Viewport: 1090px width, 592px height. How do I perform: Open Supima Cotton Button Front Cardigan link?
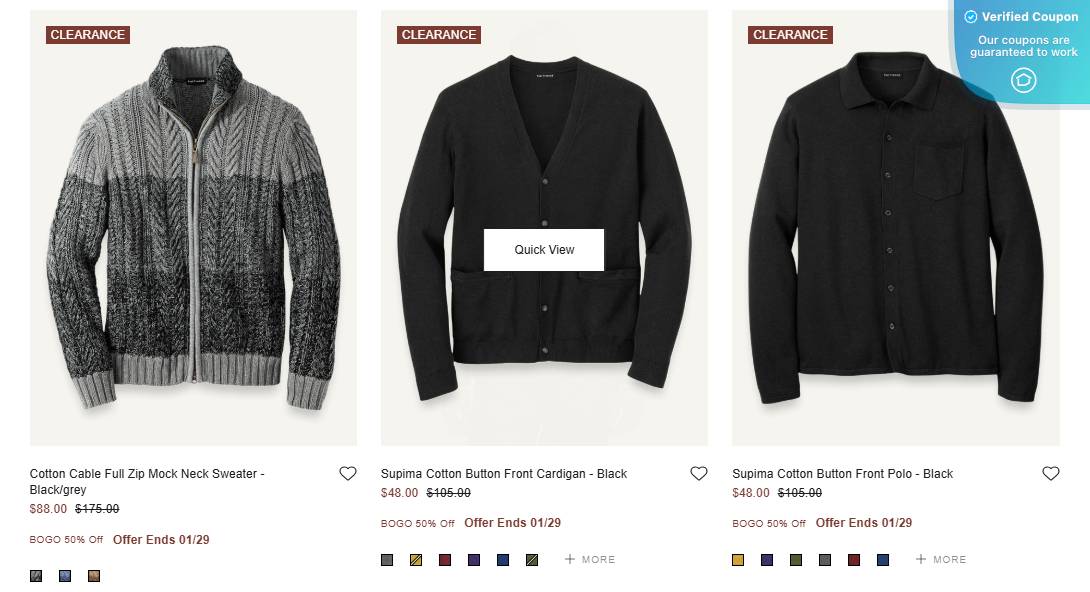pos(504,474)
